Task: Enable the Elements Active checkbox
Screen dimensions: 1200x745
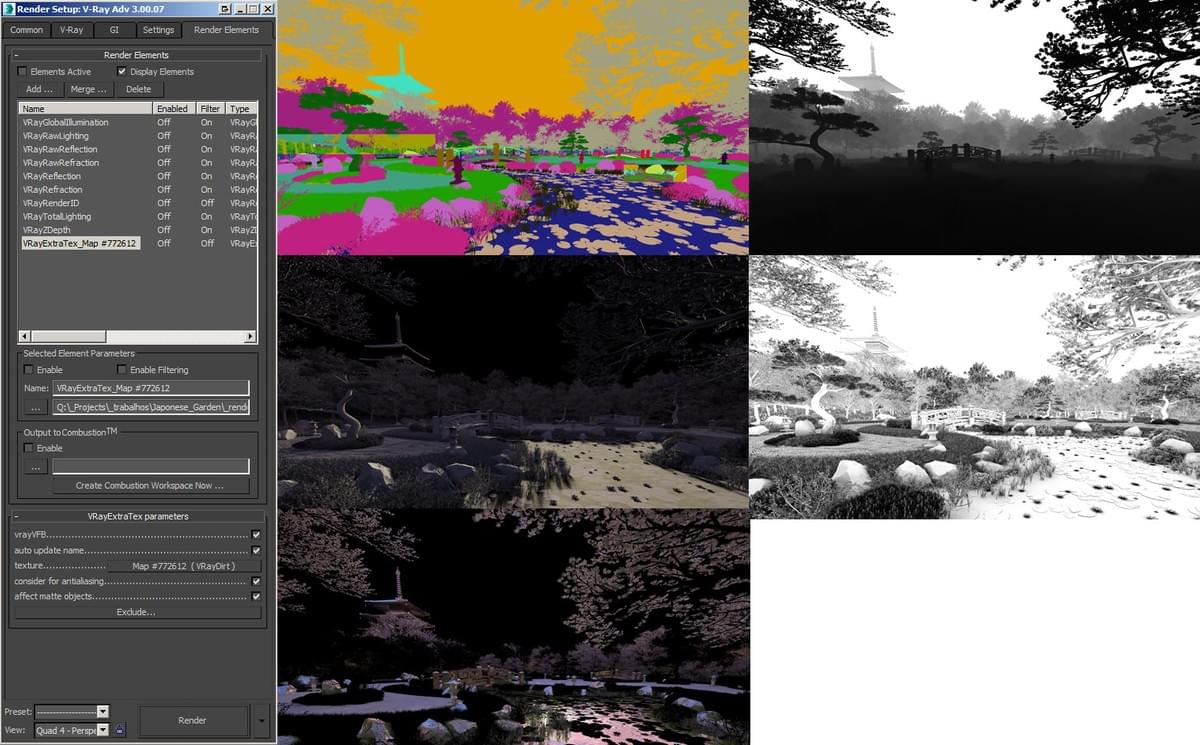Action: click(22, 71)
